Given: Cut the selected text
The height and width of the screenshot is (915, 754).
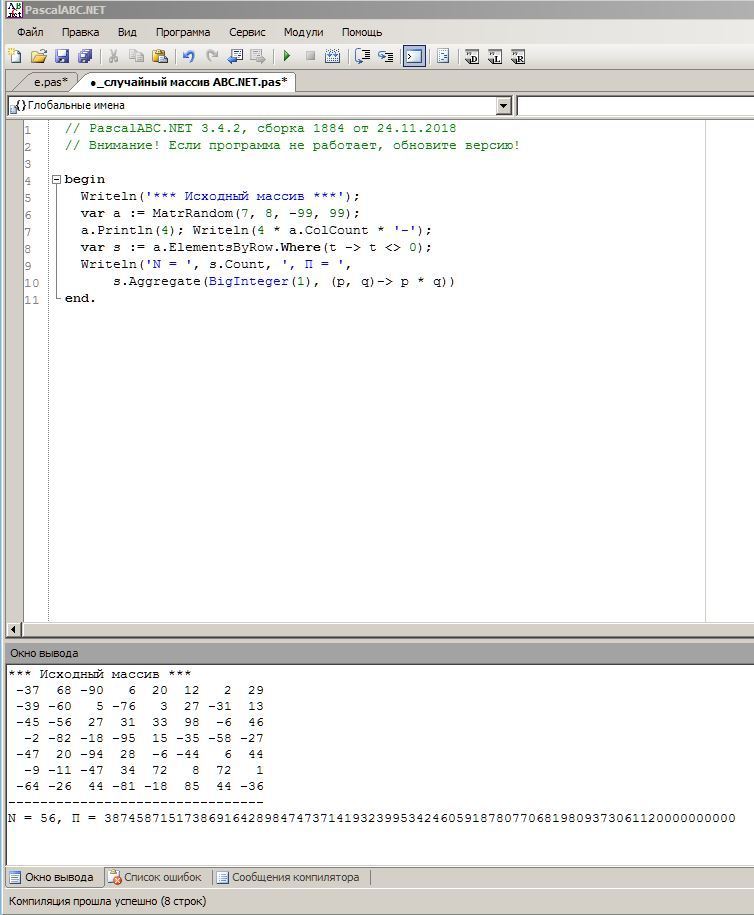Looking at the screenshot, I should tap(114, 56).
